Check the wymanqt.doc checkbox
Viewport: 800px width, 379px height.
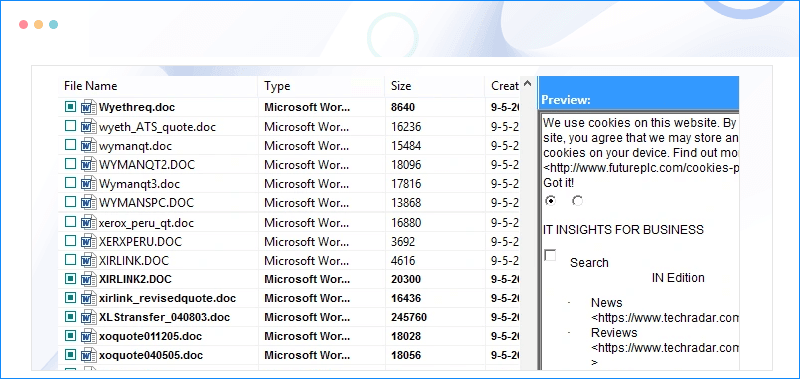coord(70,145)
